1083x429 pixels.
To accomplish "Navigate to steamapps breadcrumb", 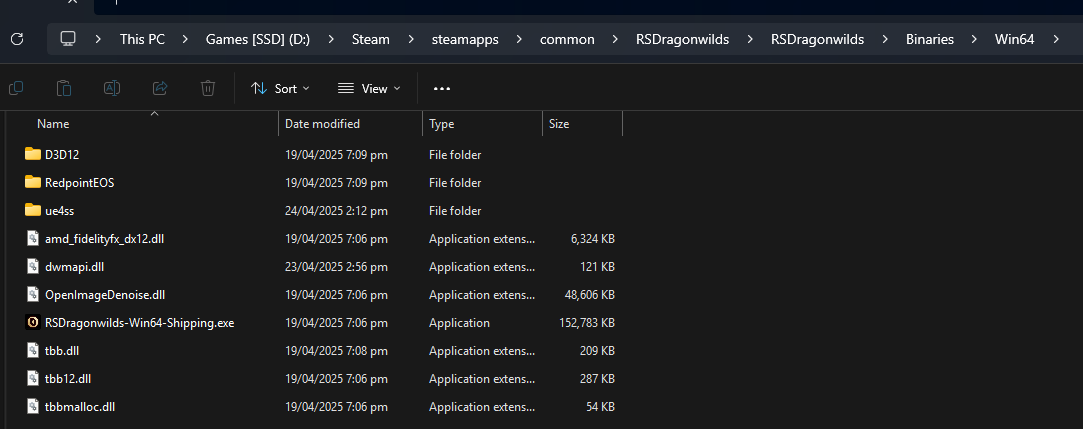I will 466,39.
